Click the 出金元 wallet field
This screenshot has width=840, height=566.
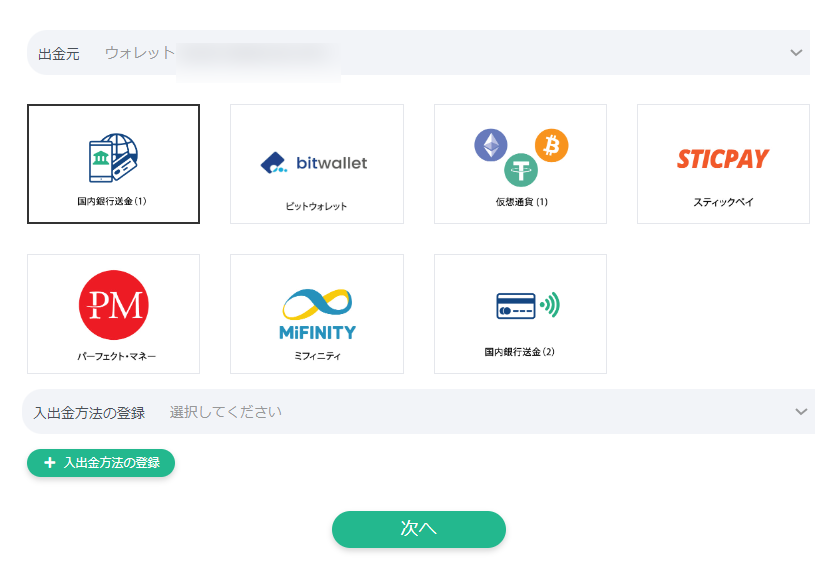[420, 53]
